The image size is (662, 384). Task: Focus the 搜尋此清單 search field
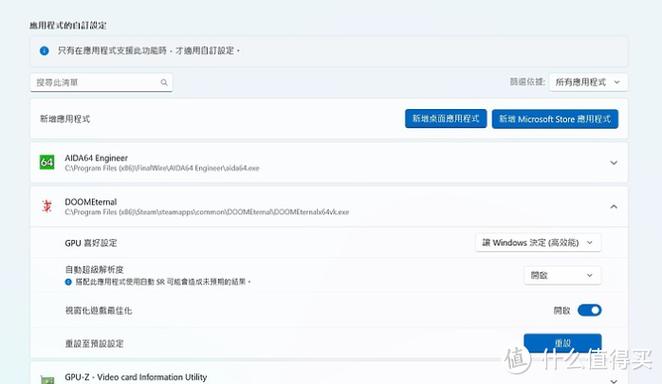[101, 82]
